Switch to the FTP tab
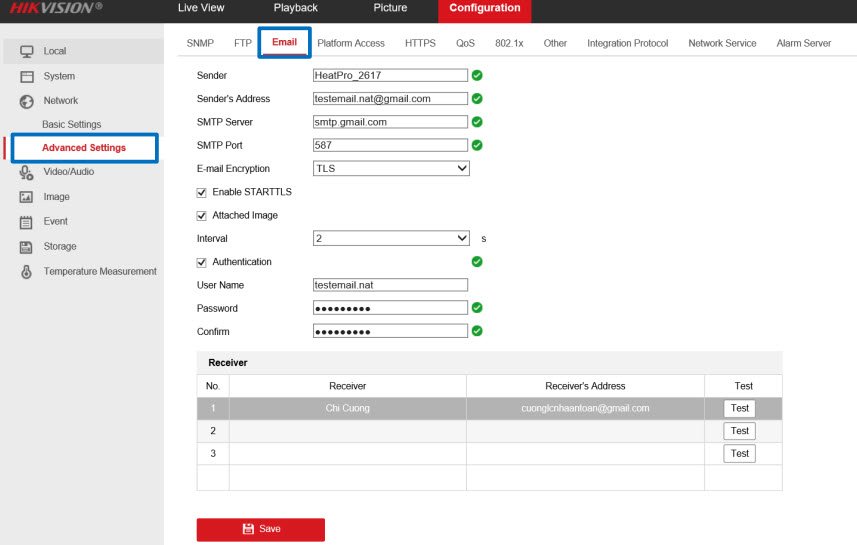This screenshot has height=545, width=857. 243,43
